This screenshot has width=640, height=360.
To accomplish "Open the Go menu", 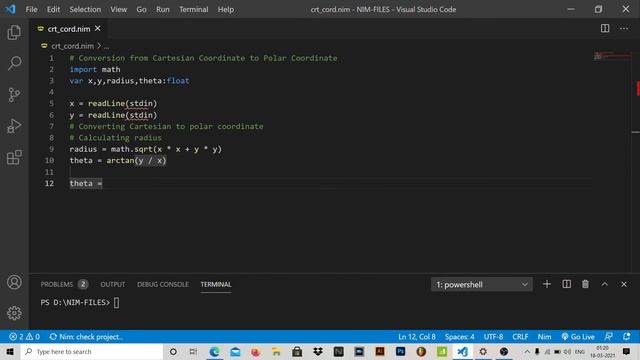I will 141,9.
